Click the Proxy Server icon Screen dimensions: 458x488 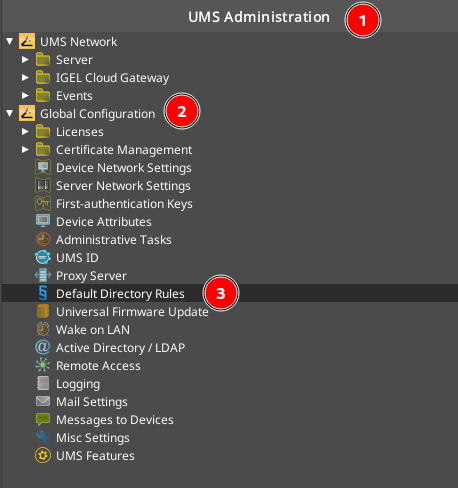tap(43, 275)
